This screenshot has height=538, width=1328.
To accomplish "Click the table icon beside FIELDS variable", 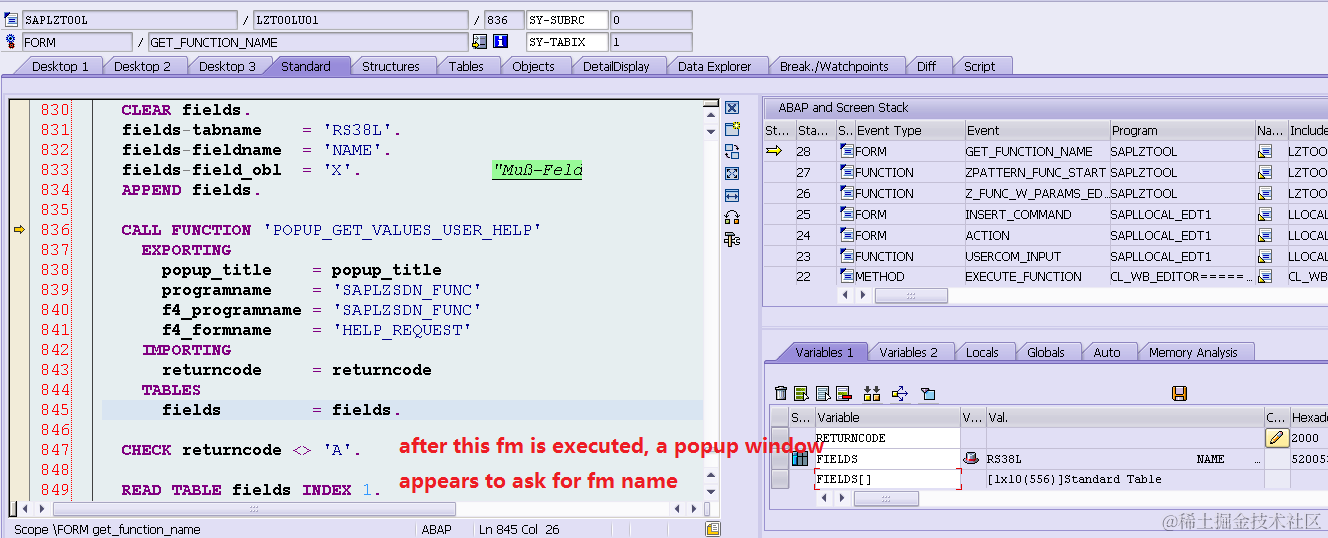I will [801, 458].
